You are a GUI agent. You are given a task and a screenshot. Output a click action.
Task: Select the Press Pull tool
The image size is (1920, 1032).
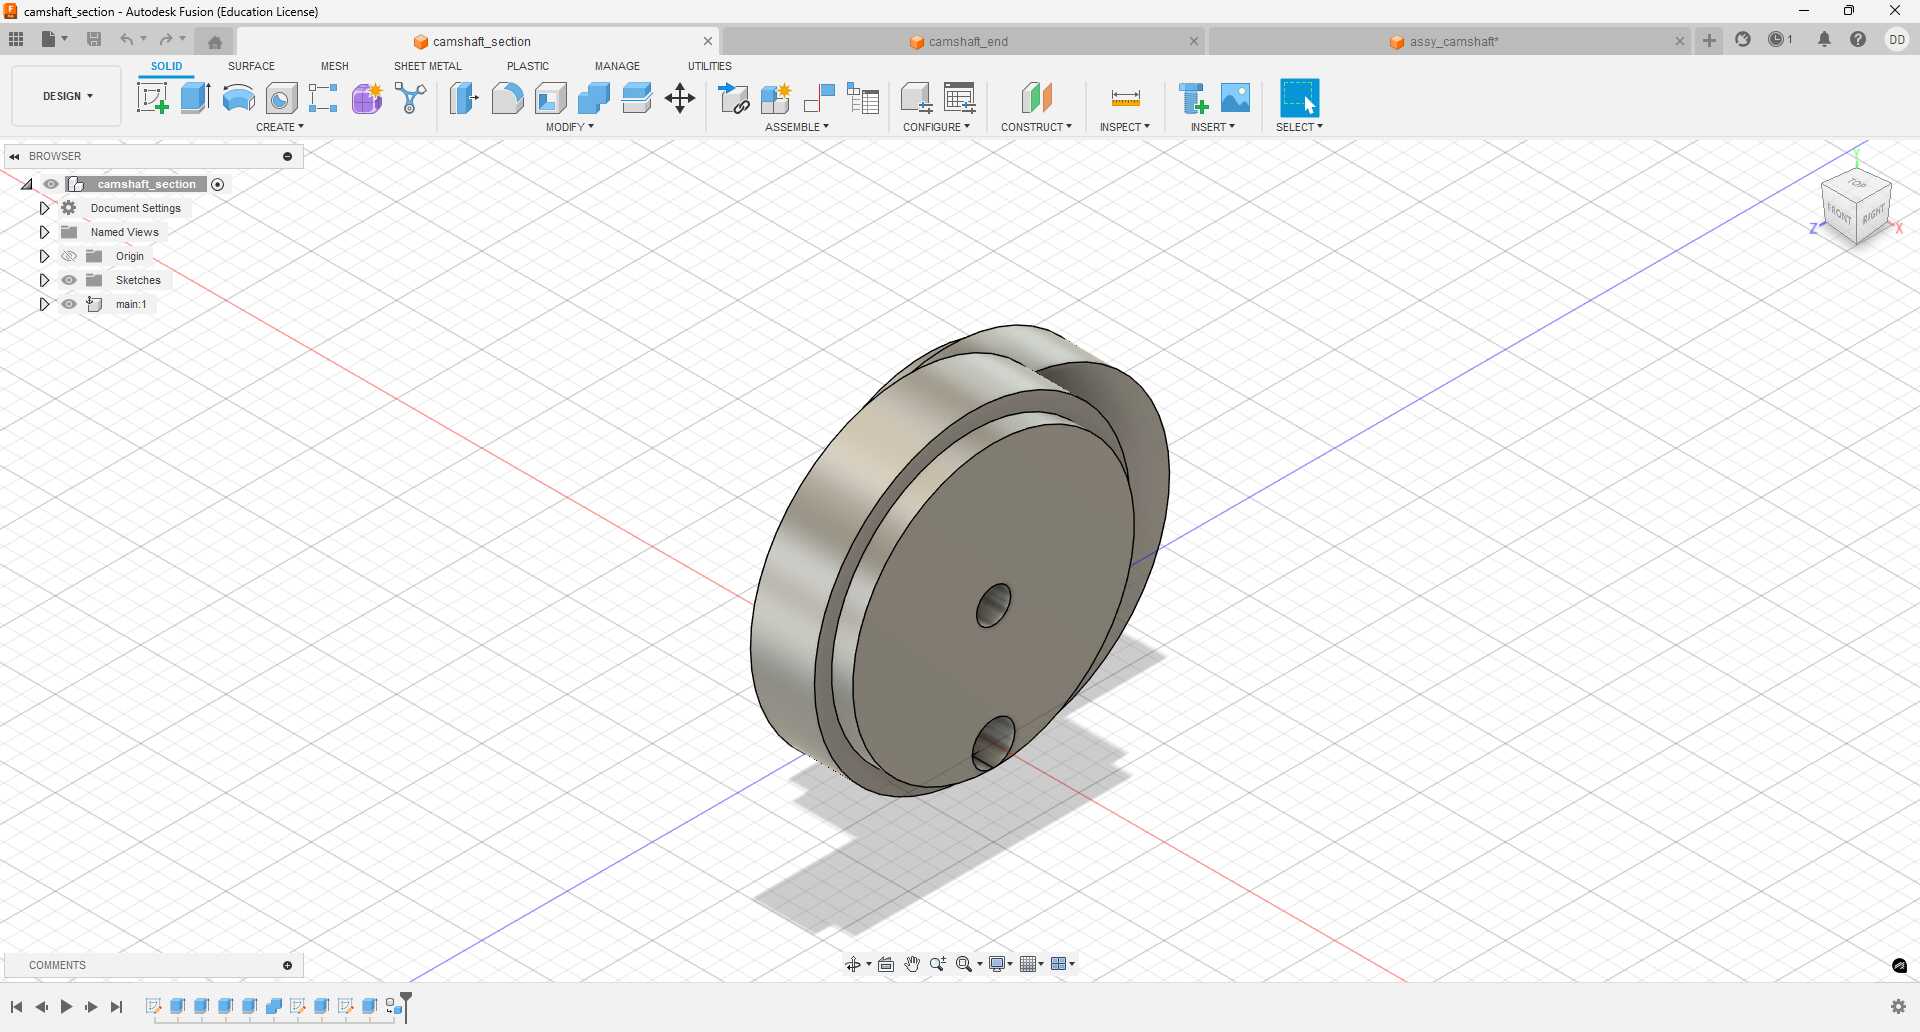point(464,97)
